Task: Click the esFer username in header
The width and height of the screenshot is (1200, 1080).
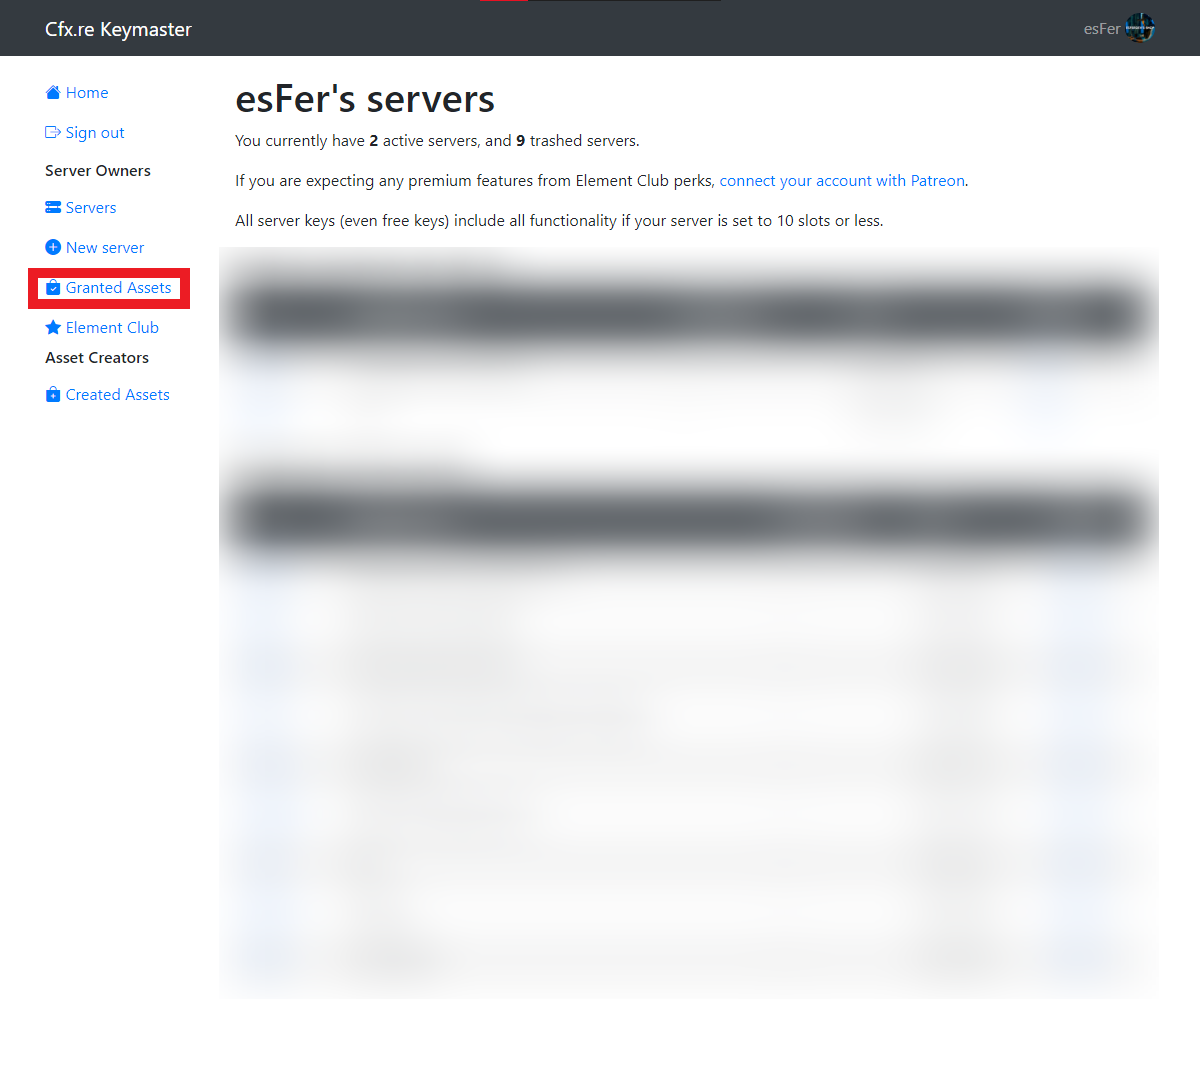Action: (1102, 29)
